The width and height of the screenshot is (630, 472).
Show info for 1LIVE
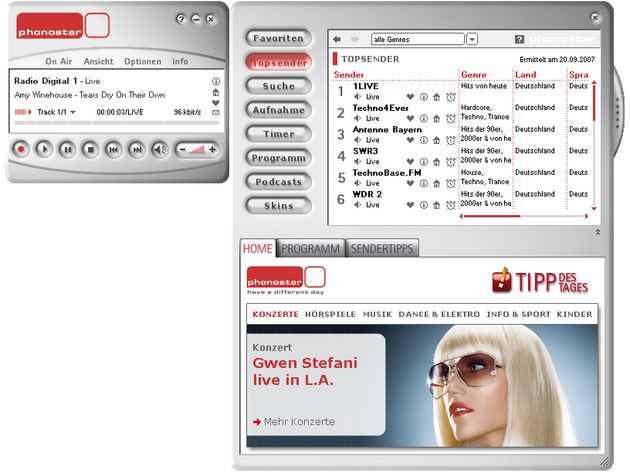point(423,97)
